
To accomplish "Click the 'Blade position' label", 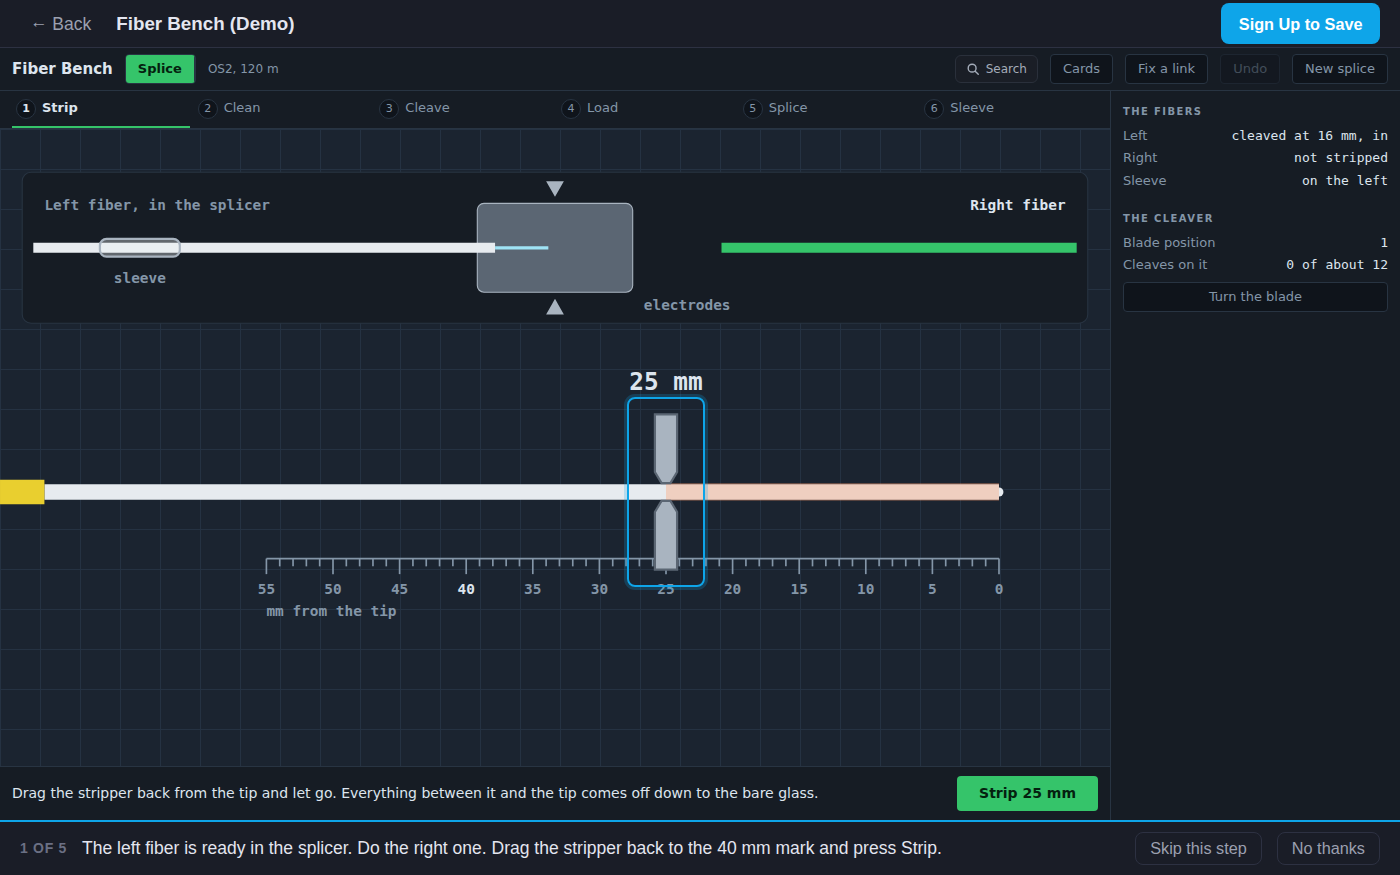I will tap(1169, 243).
